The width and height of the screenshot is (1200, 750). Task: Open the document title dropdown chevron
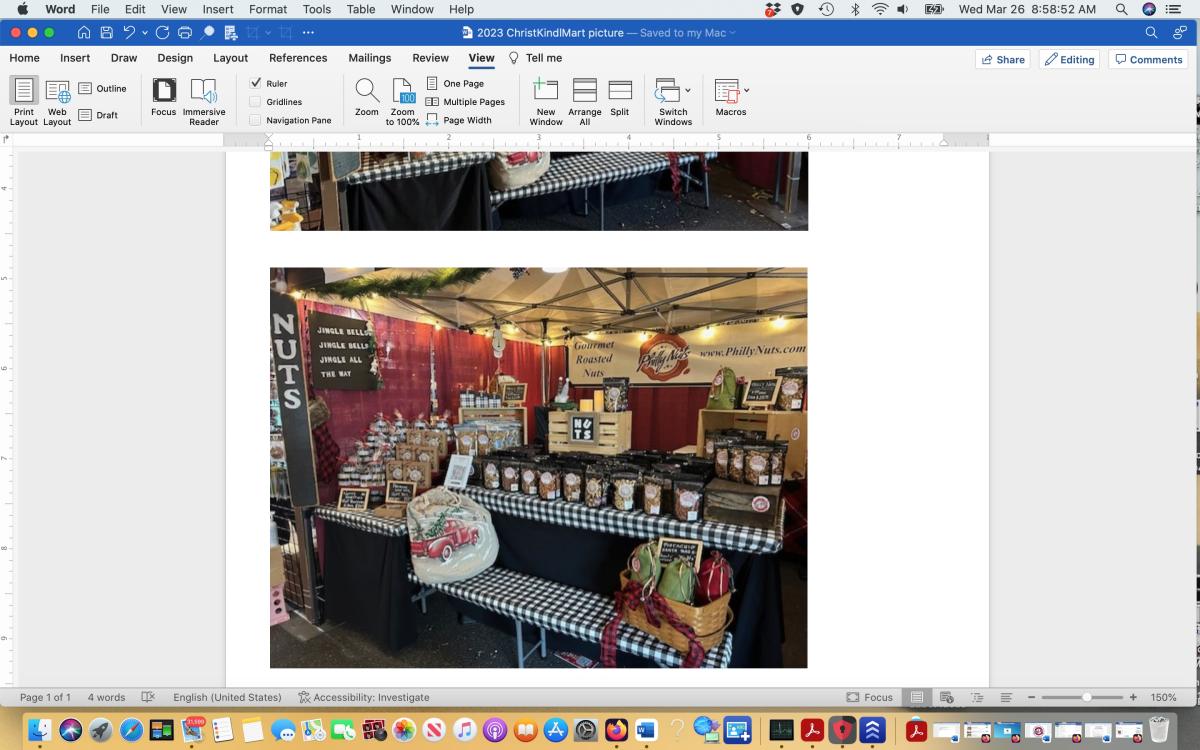click(733, 33)
